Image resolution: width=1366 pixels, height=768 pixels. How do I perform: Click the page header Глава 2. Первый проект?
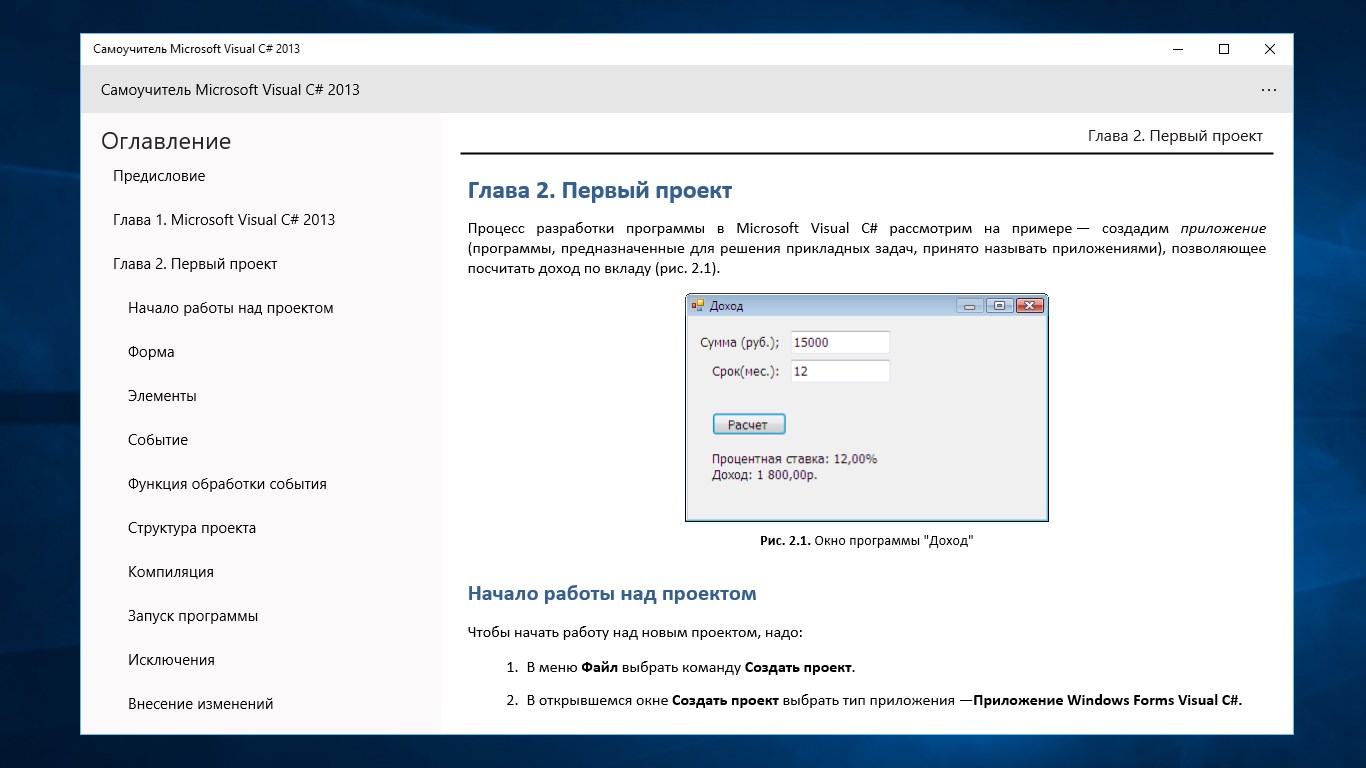pos(1175,136)
